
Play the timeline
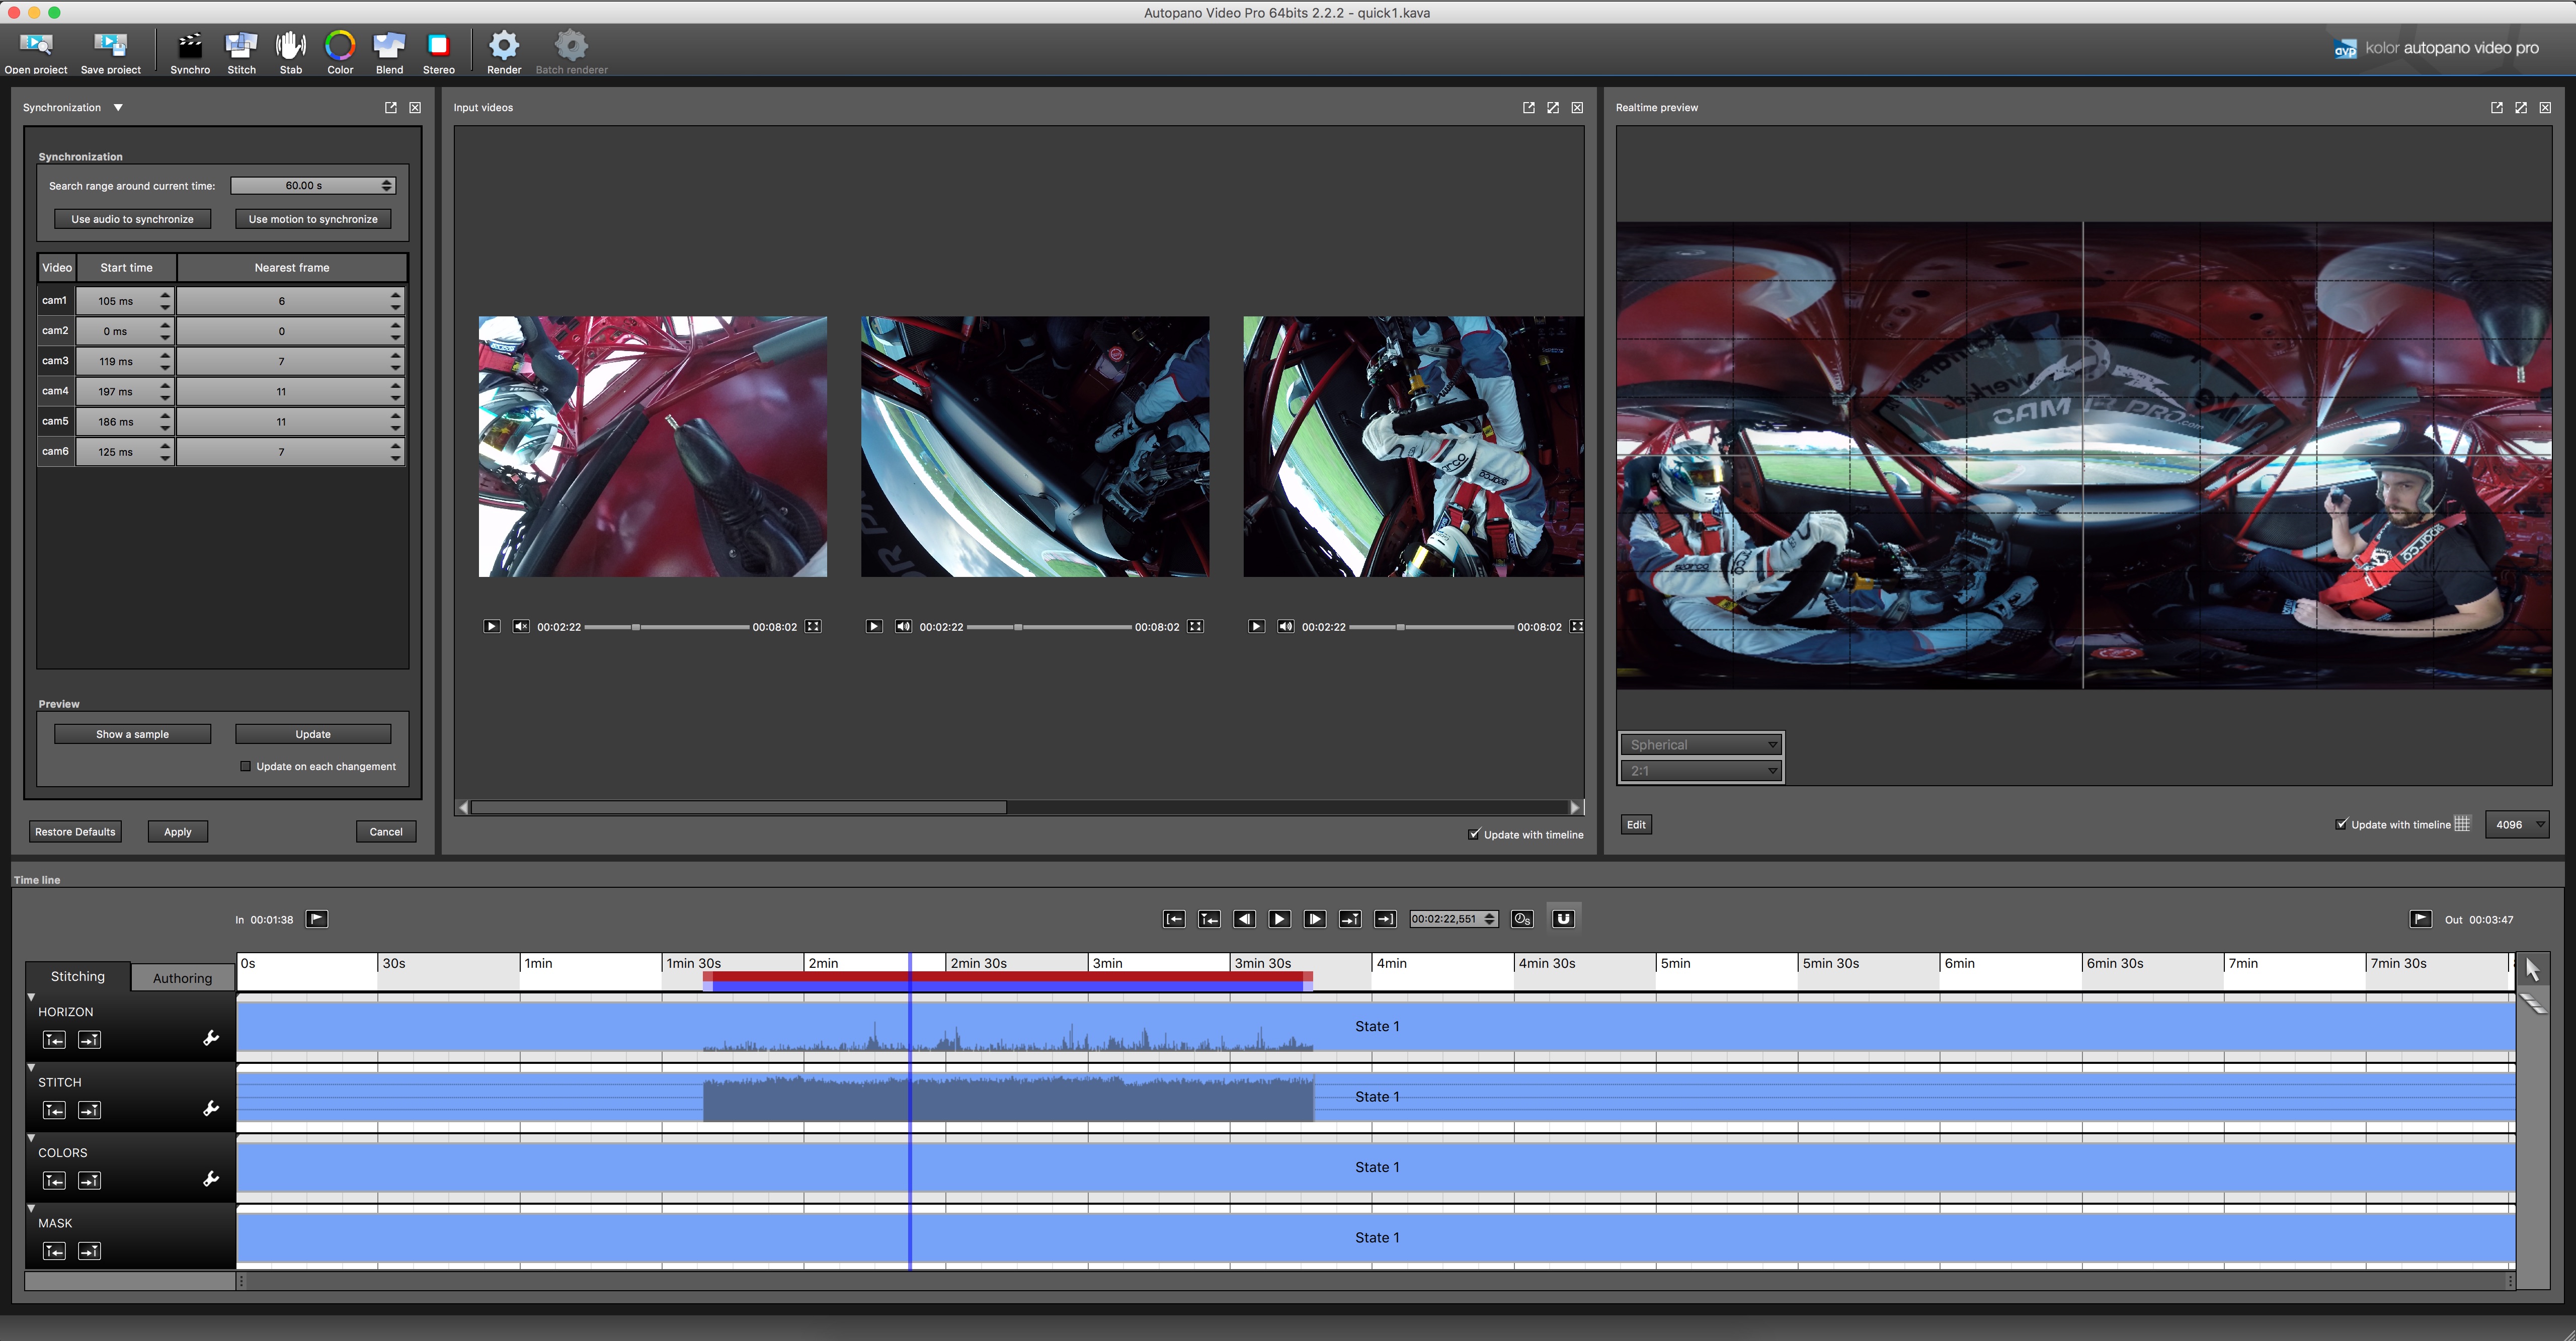click(1279, 919)
